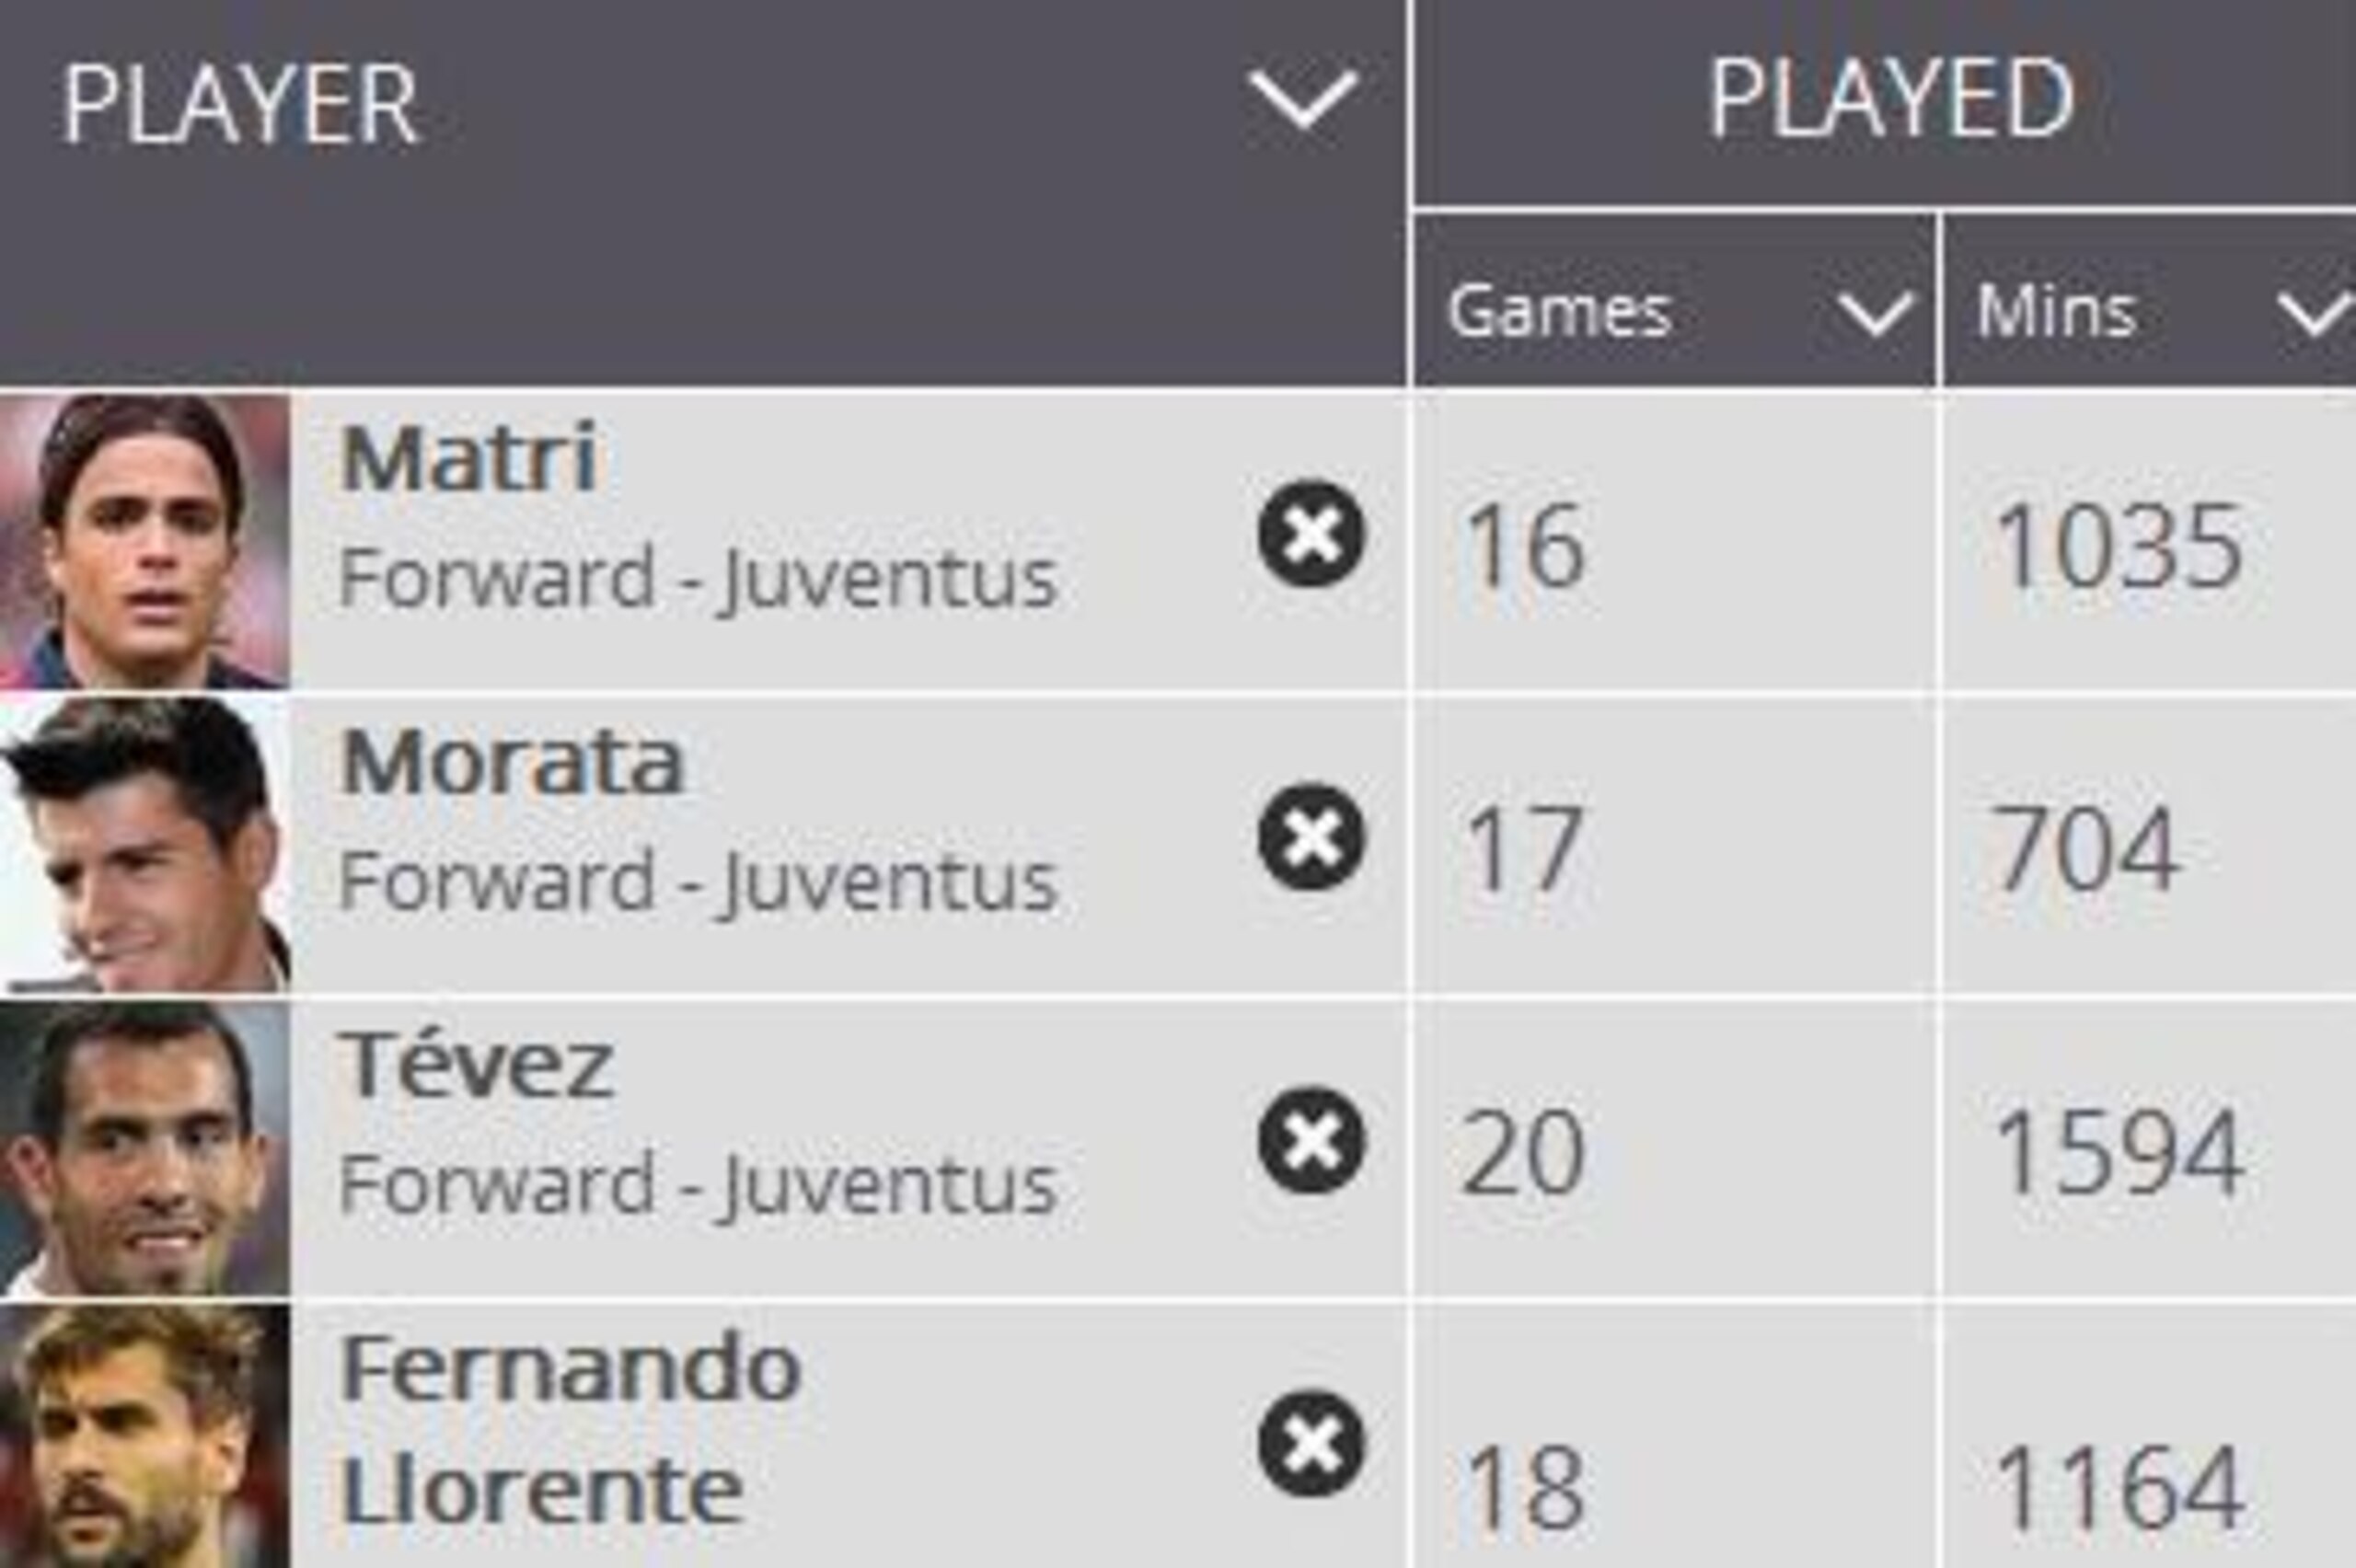Viewport: 2356px width, 1568px height.
Task: Click the Matri player name
Action: (469, 458)
